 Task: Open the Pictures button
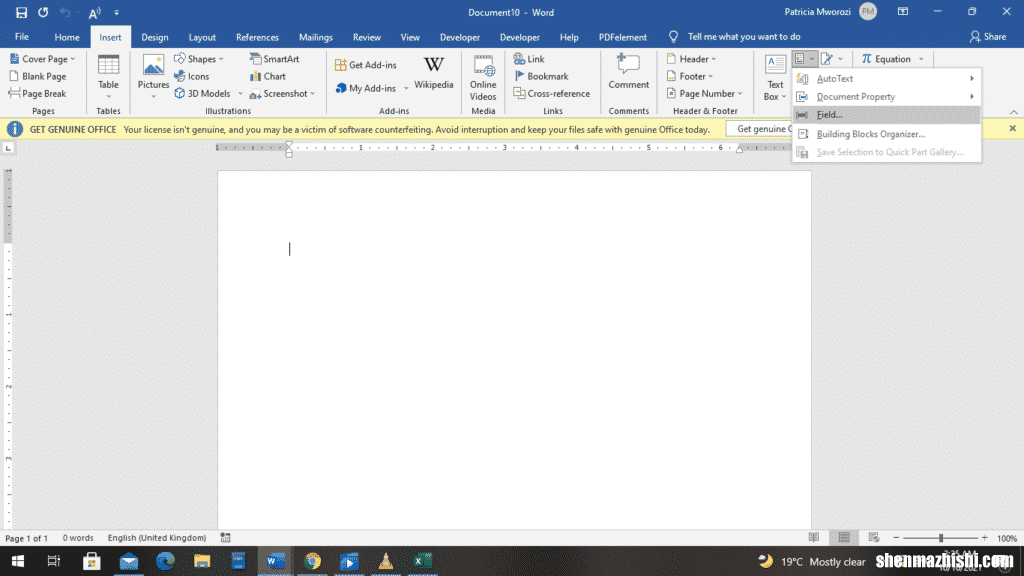click(153, 76)
